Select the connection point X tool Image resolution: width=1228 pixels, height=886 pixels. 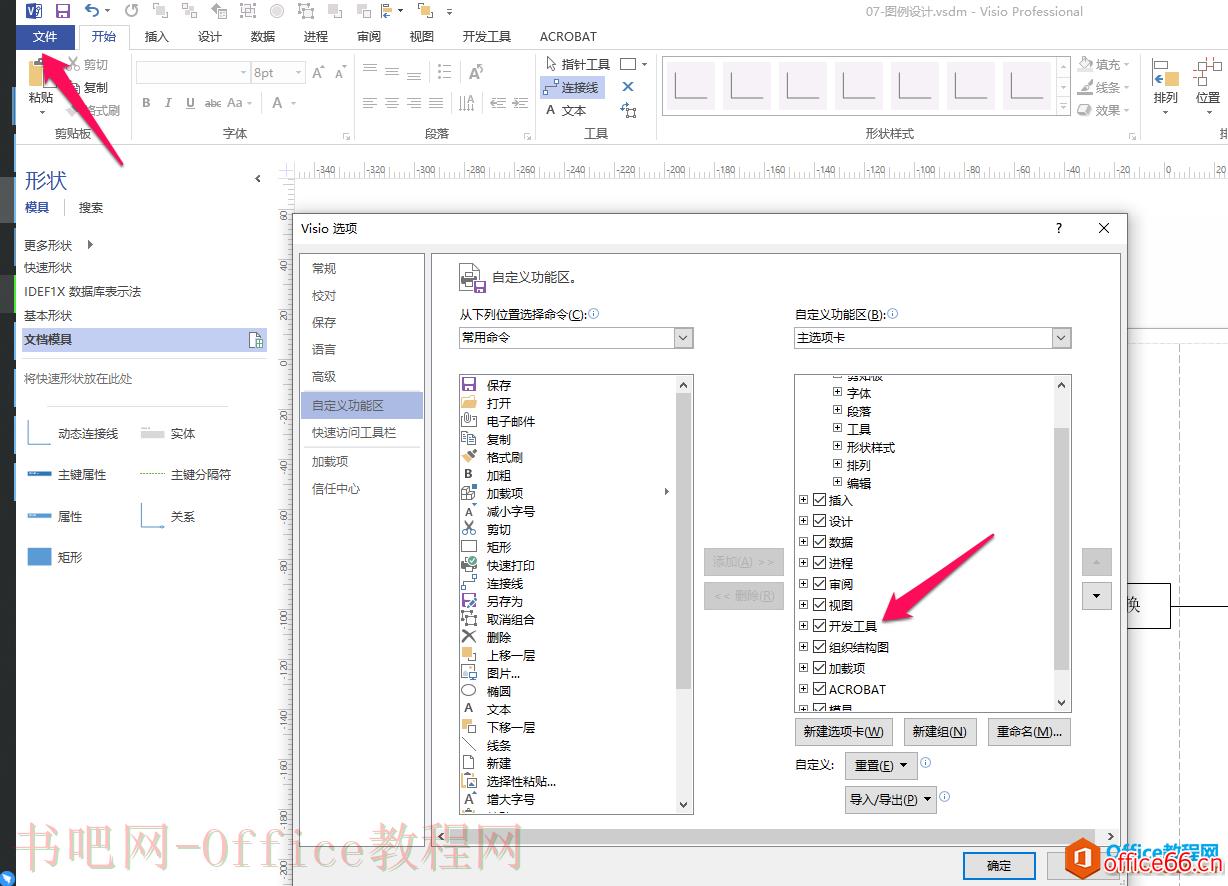[x=628, y=88]
